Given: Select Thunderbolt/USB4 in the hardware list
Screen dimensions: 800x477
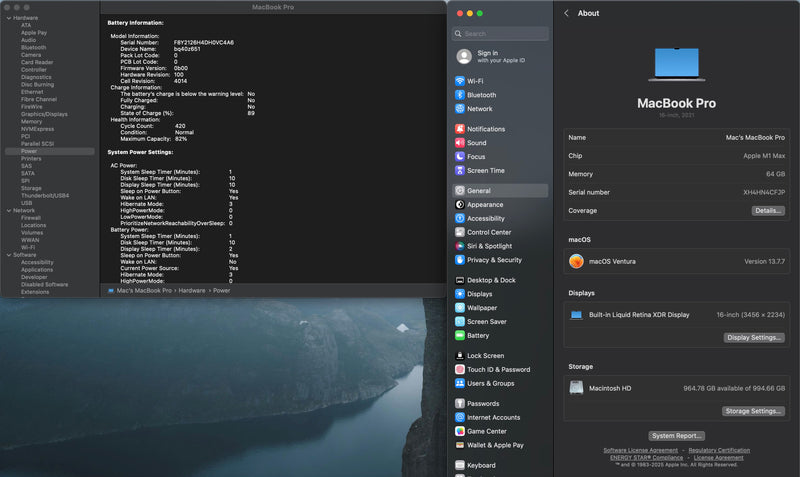Looking at the screenshot, I should pyautogui.click(x=46, y=195).
